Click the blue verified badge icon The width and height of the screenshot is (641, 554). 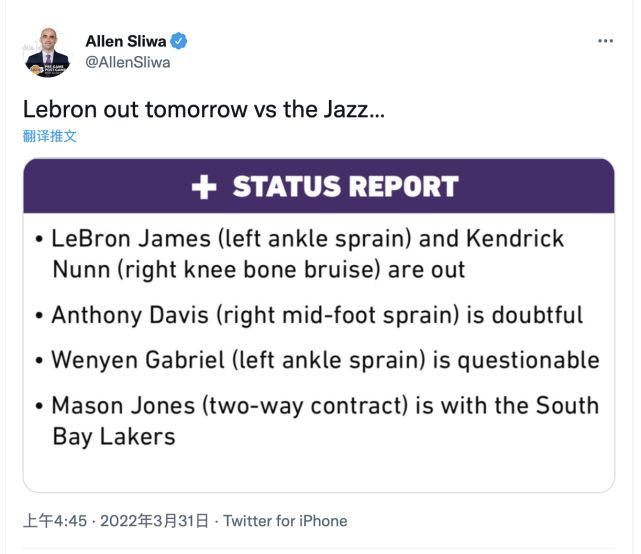click(x=179, y=41)
